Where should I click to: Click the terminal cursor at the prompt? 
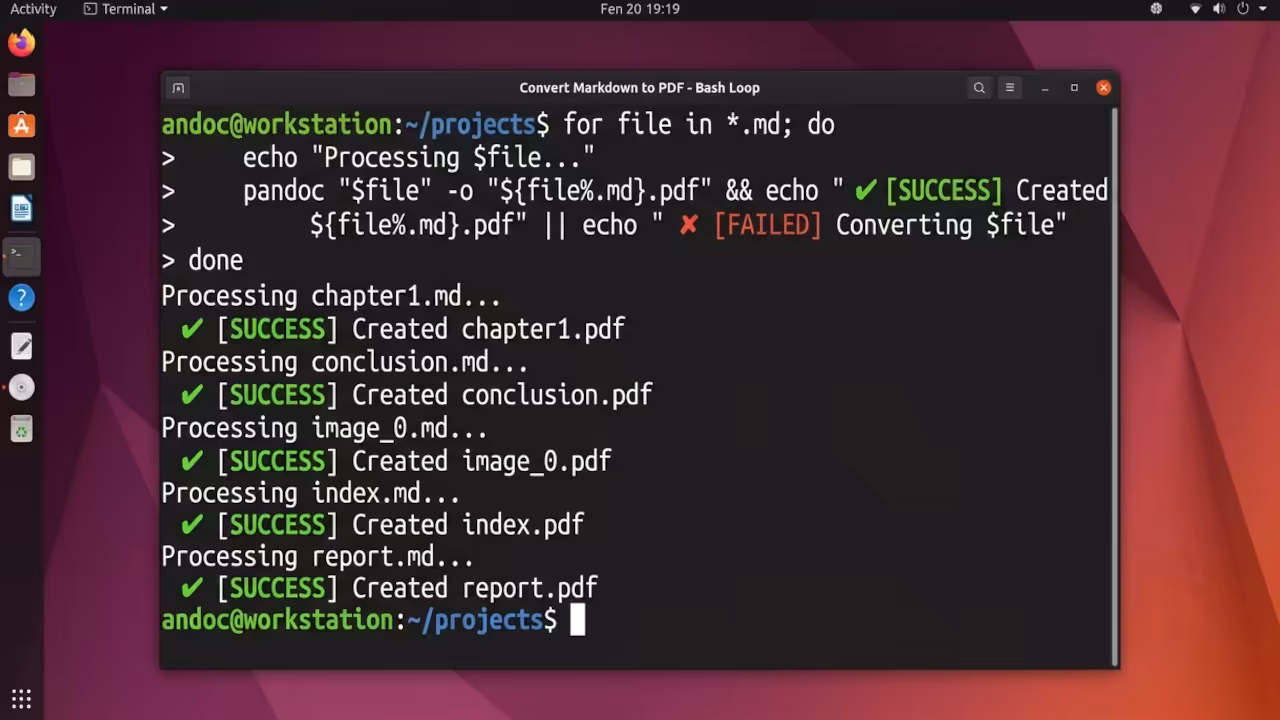pos(577,620)
